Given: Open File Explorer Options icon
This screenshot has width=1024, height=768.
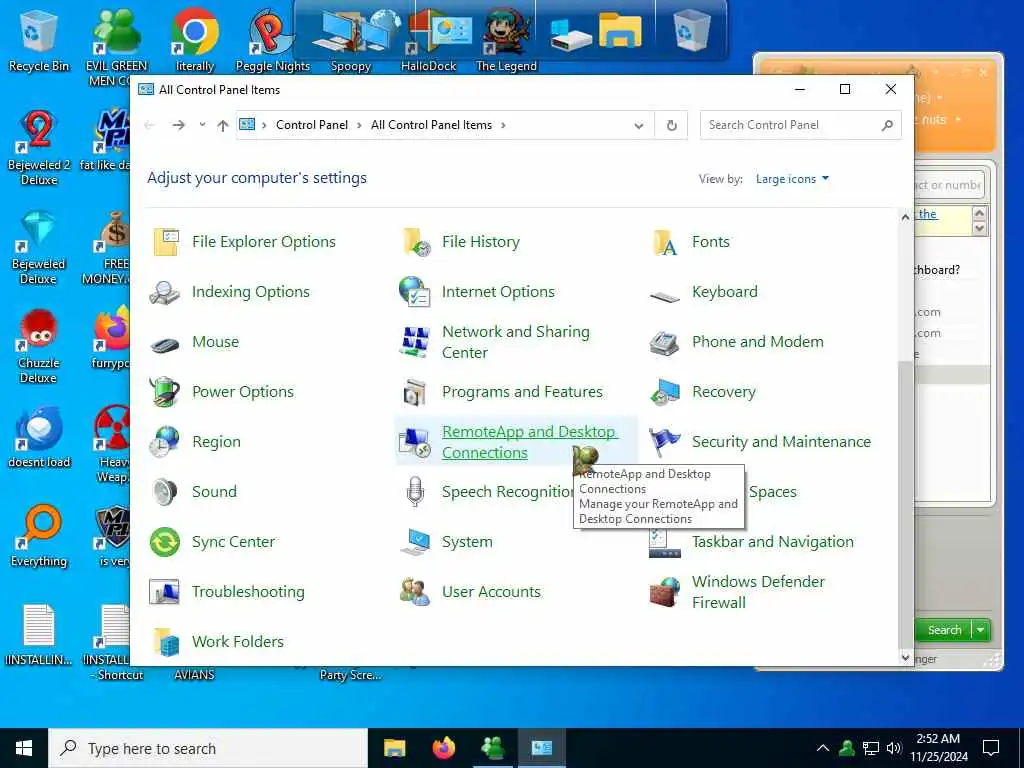Looking at the screenshot, I should [166, 242].
